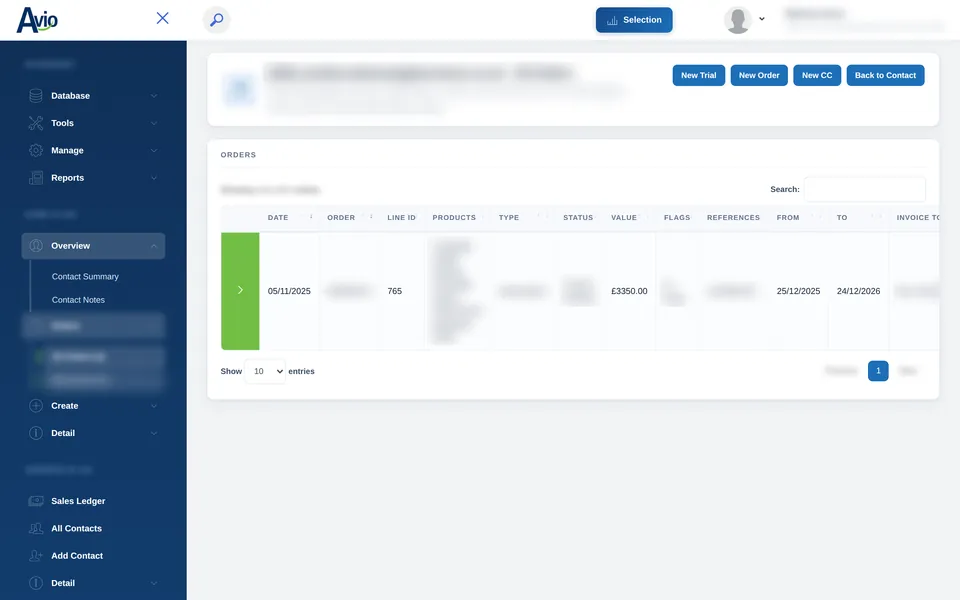The image size is (960, 600).
Task: Open the user account dropdown arrow
Action: tap(762, 19)
